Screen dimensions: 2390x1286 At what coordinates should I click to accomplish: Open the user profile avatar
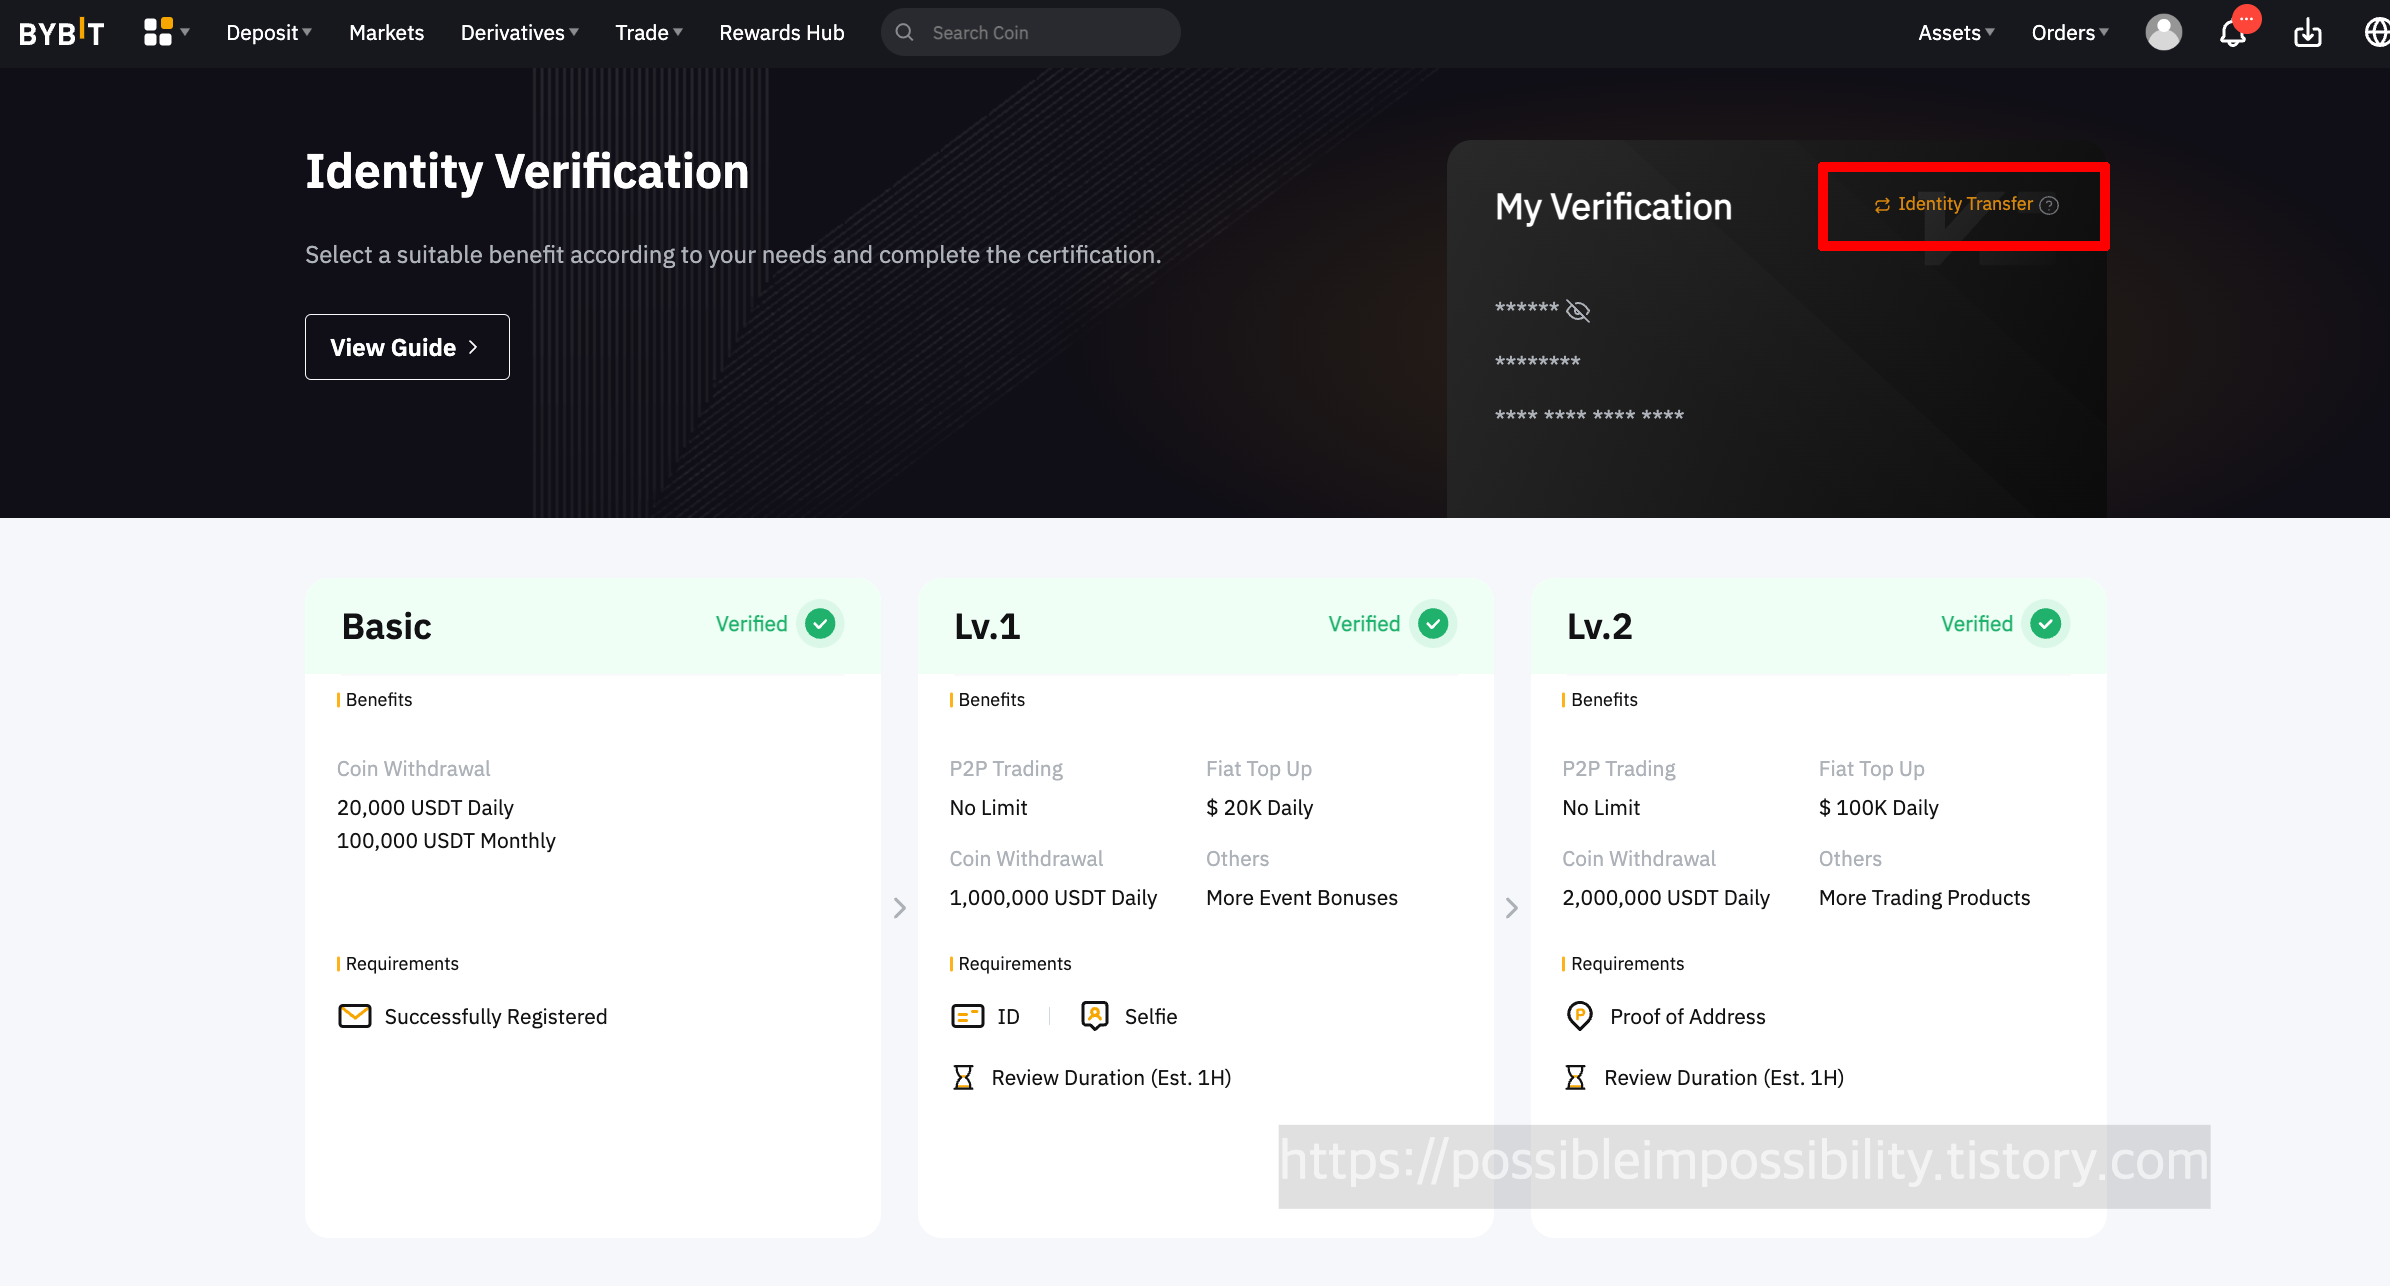[2163, 32]
